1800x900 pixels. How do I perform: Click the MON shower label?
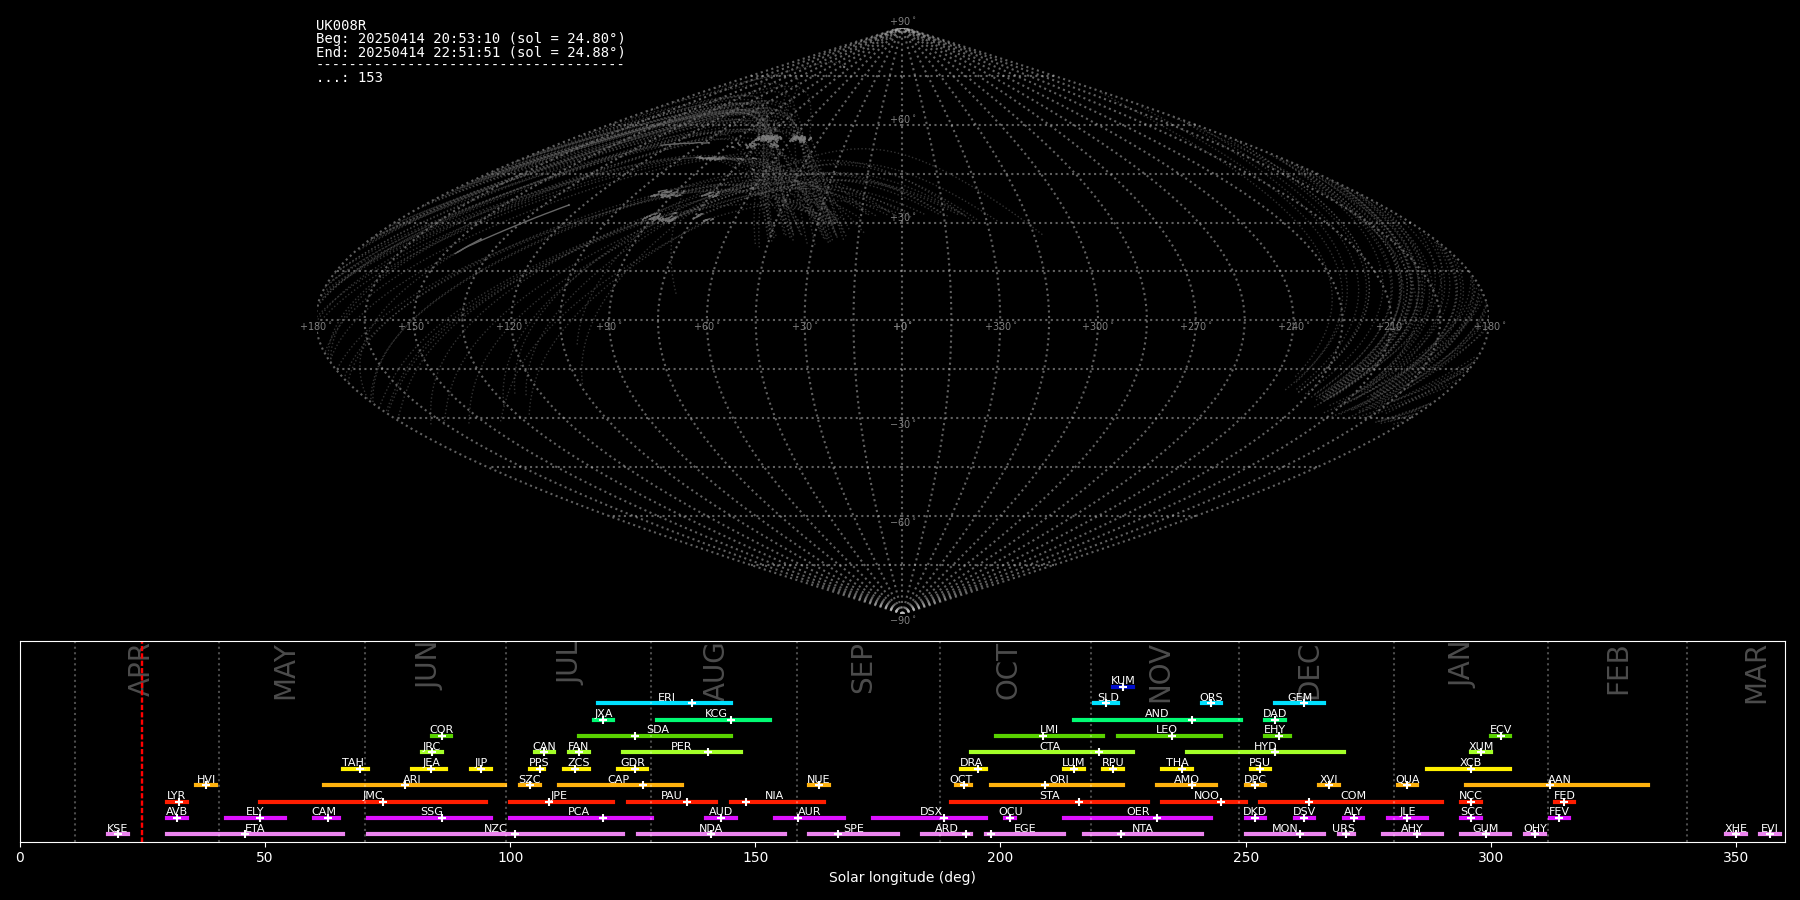pos(1285,829)
